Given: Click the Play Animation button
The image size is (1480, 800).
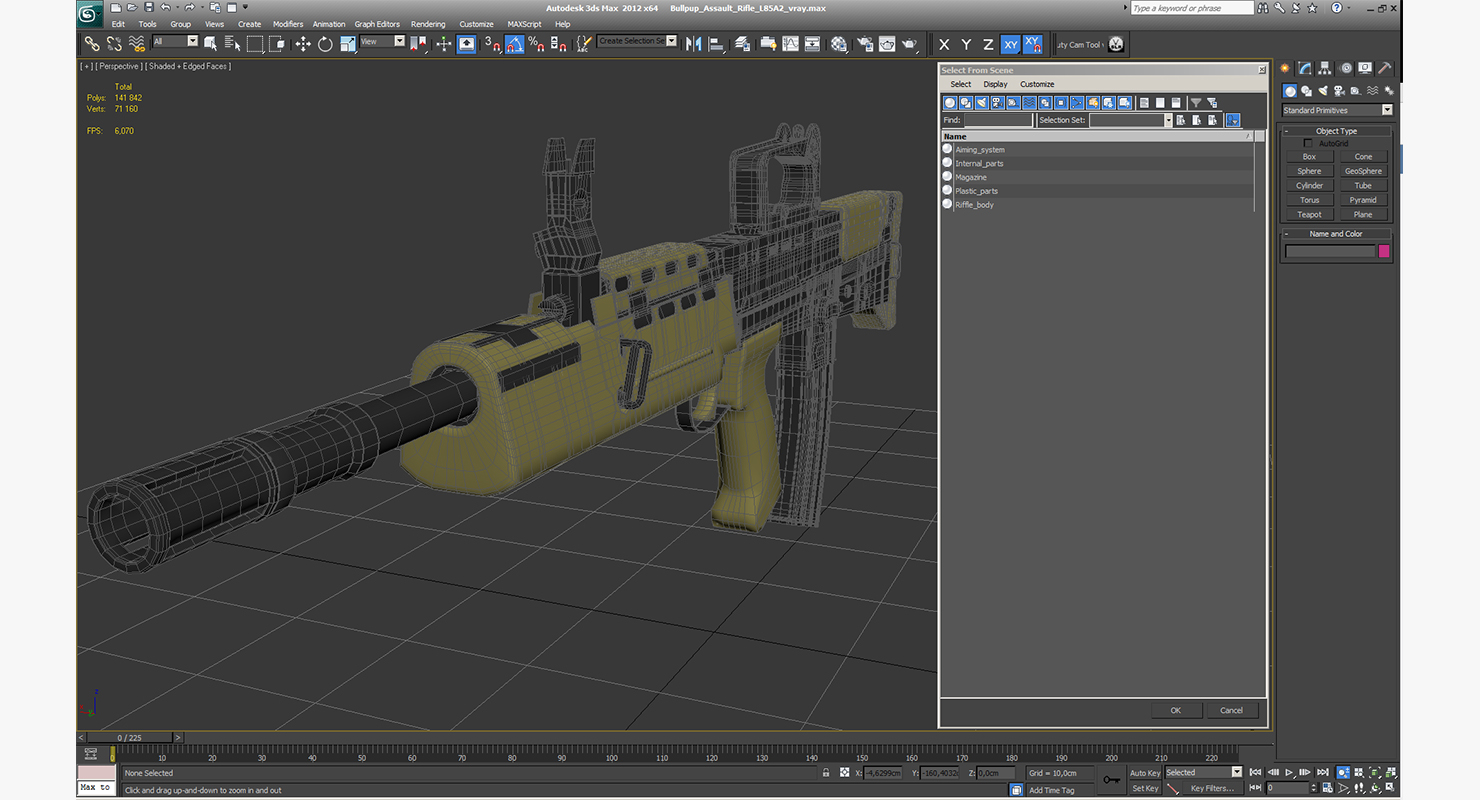Looking at the screenshot, I should coord(1290,772).
